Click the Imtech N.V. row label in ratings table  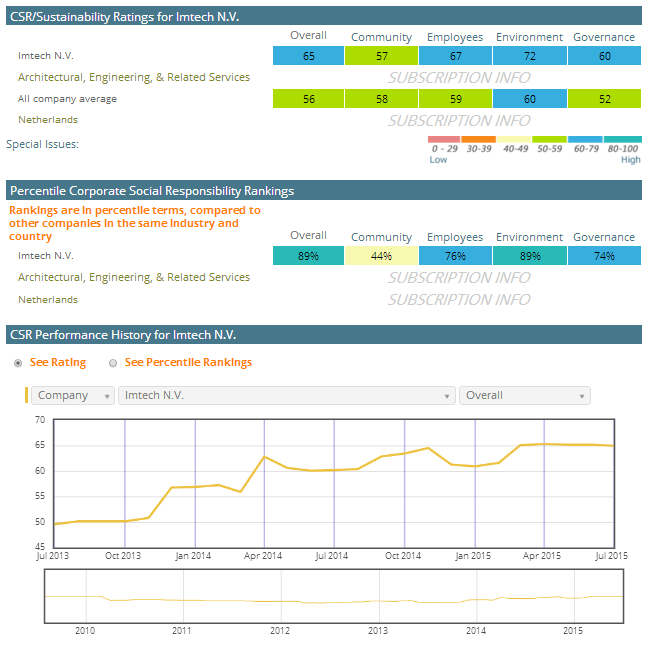tap(46, 56)
